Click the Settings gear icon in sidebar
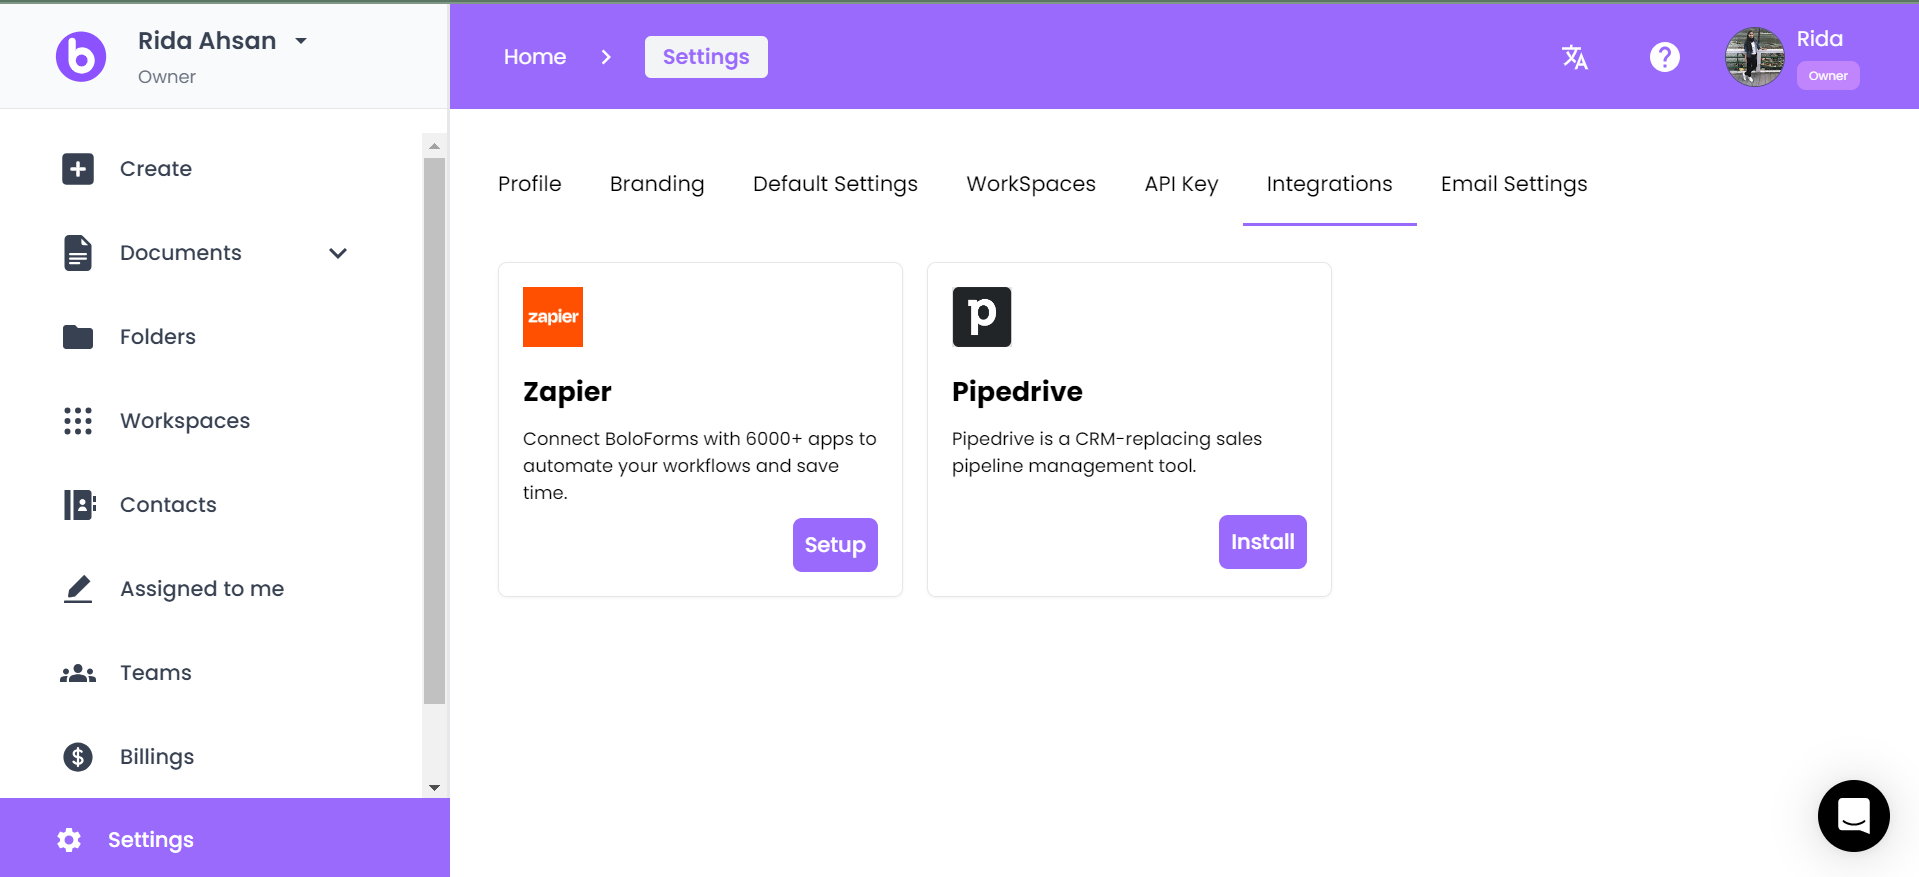1919x877 pixels. coord(69,840)
